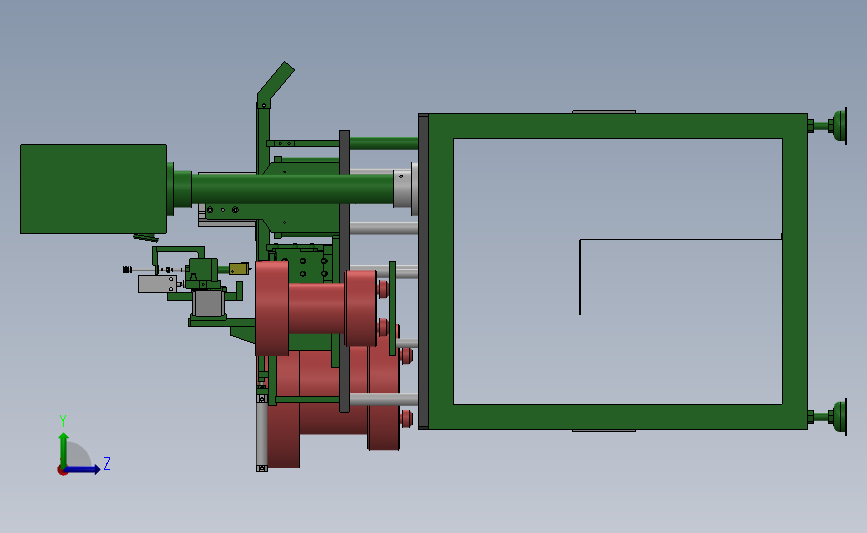The height and width of the screenshot is (533, 867).
Task: Select the gray motor block under the green bracket
Action: (208, 303)
